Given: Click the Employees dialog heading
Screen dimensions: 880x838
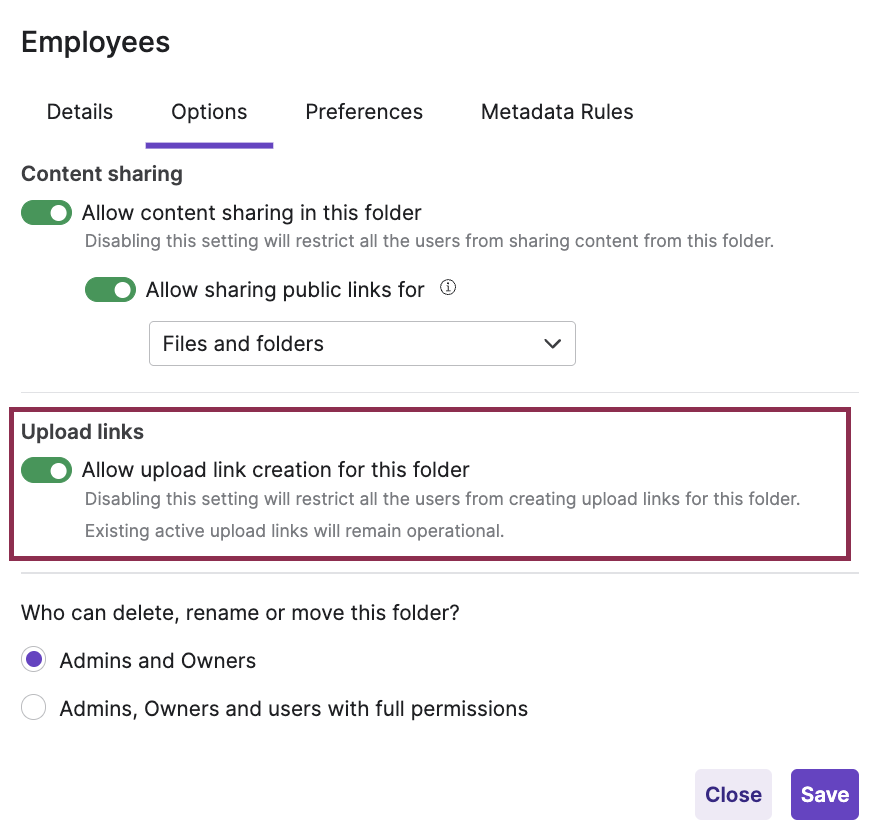Looking at the screenshot, I should [x=95, y=42].
